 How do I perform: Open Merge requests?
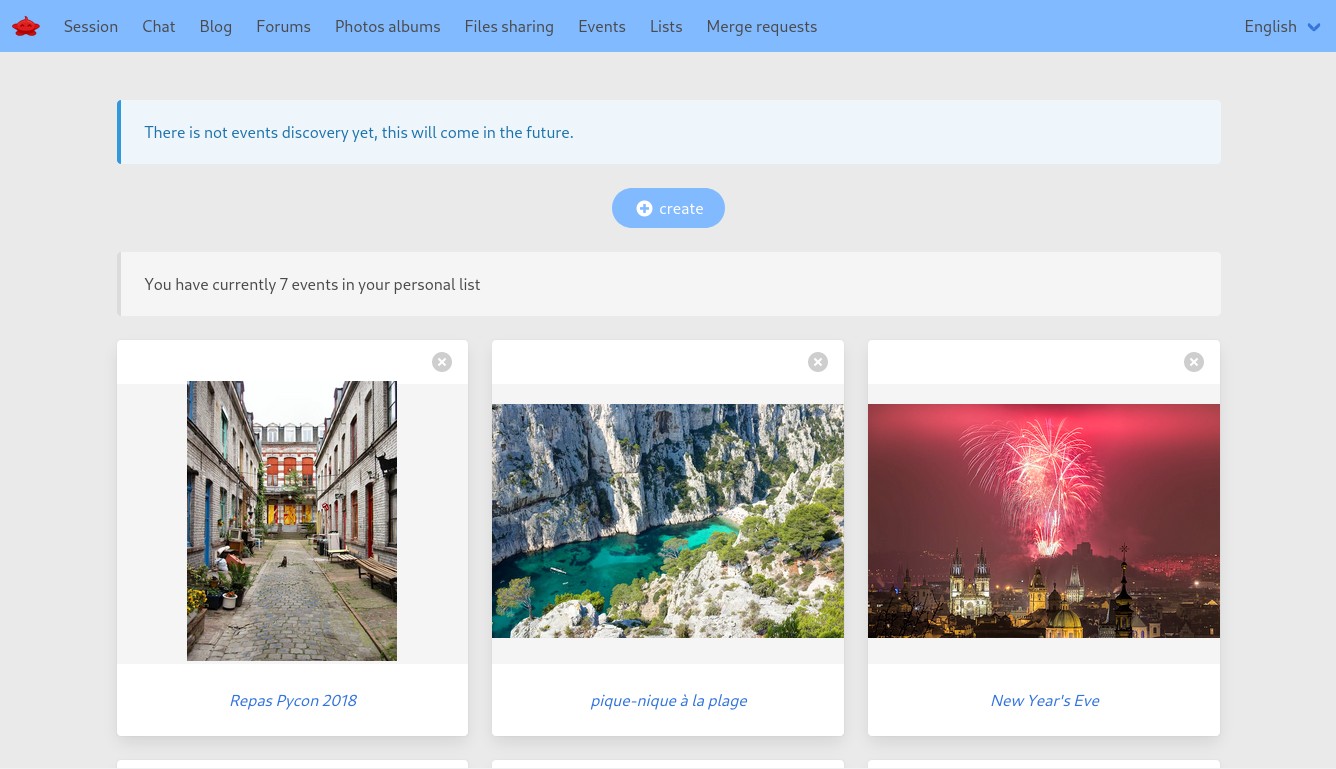tap(762, 26)
